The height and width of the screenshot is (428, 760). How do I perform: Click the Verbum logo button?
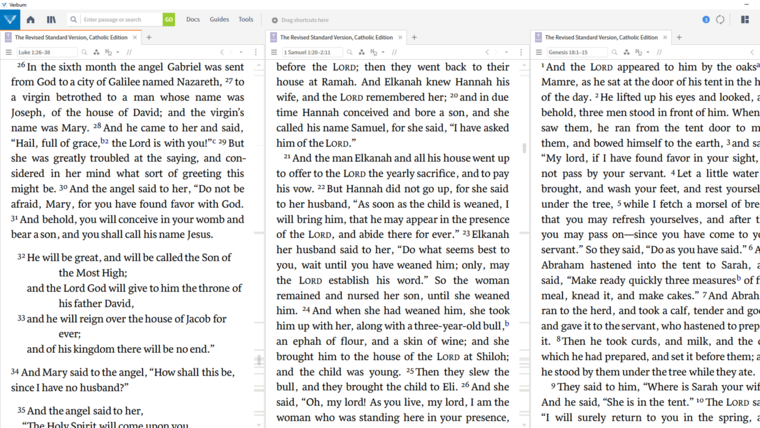10,20
